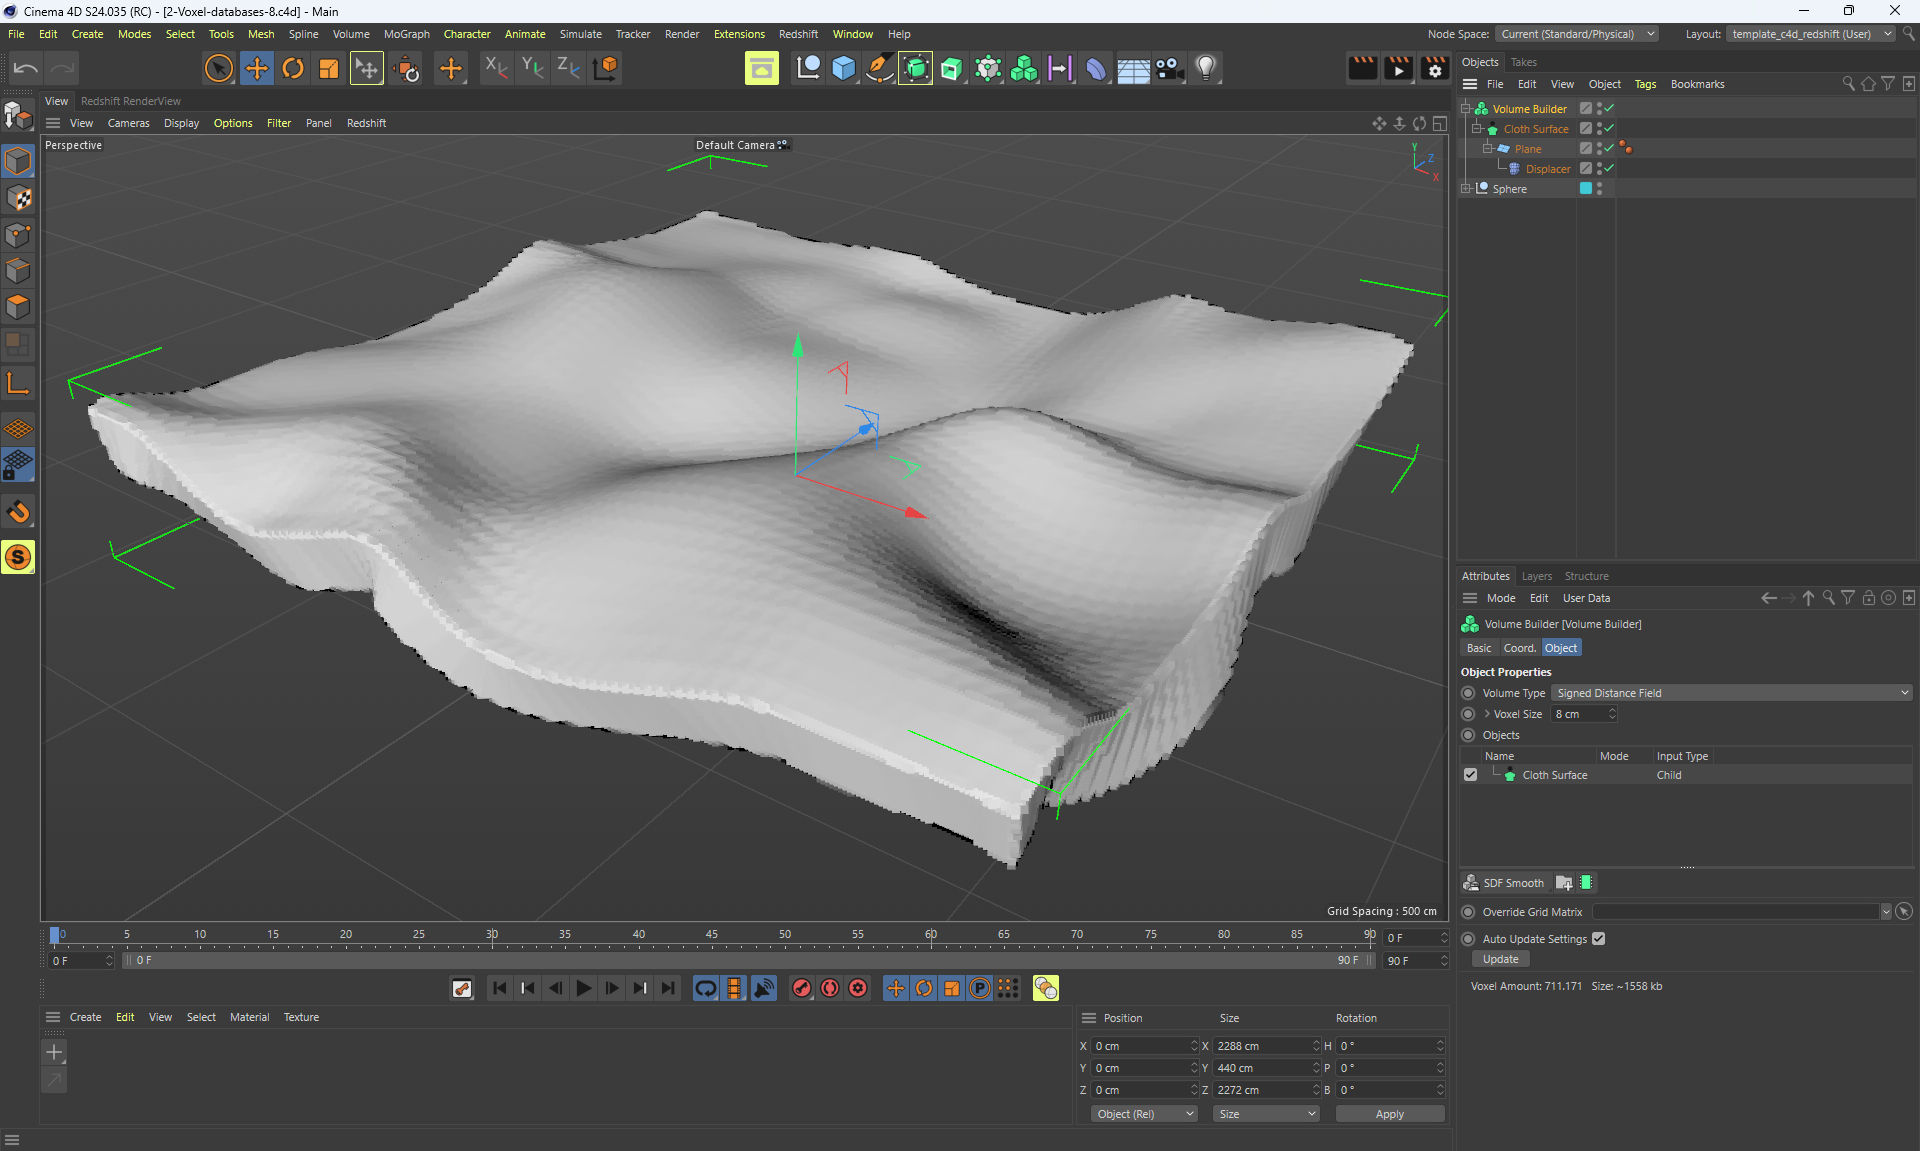This screenshot has width=1920, height=1151.
Task: Click the Play Forwards button
Action: pos(584,988)
